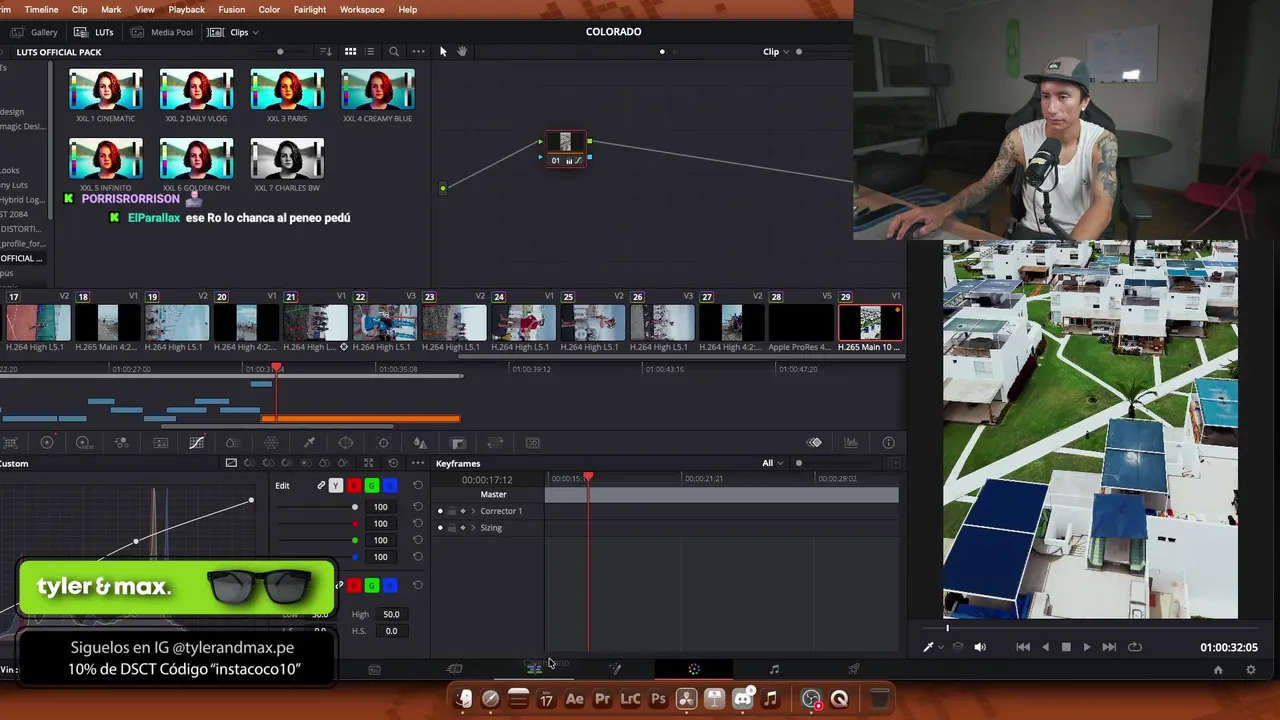Select the XXL 1 CINEMATIC LUT thumbnail
The width and height of the screenshot is (1280, 720).
(106, 89)
